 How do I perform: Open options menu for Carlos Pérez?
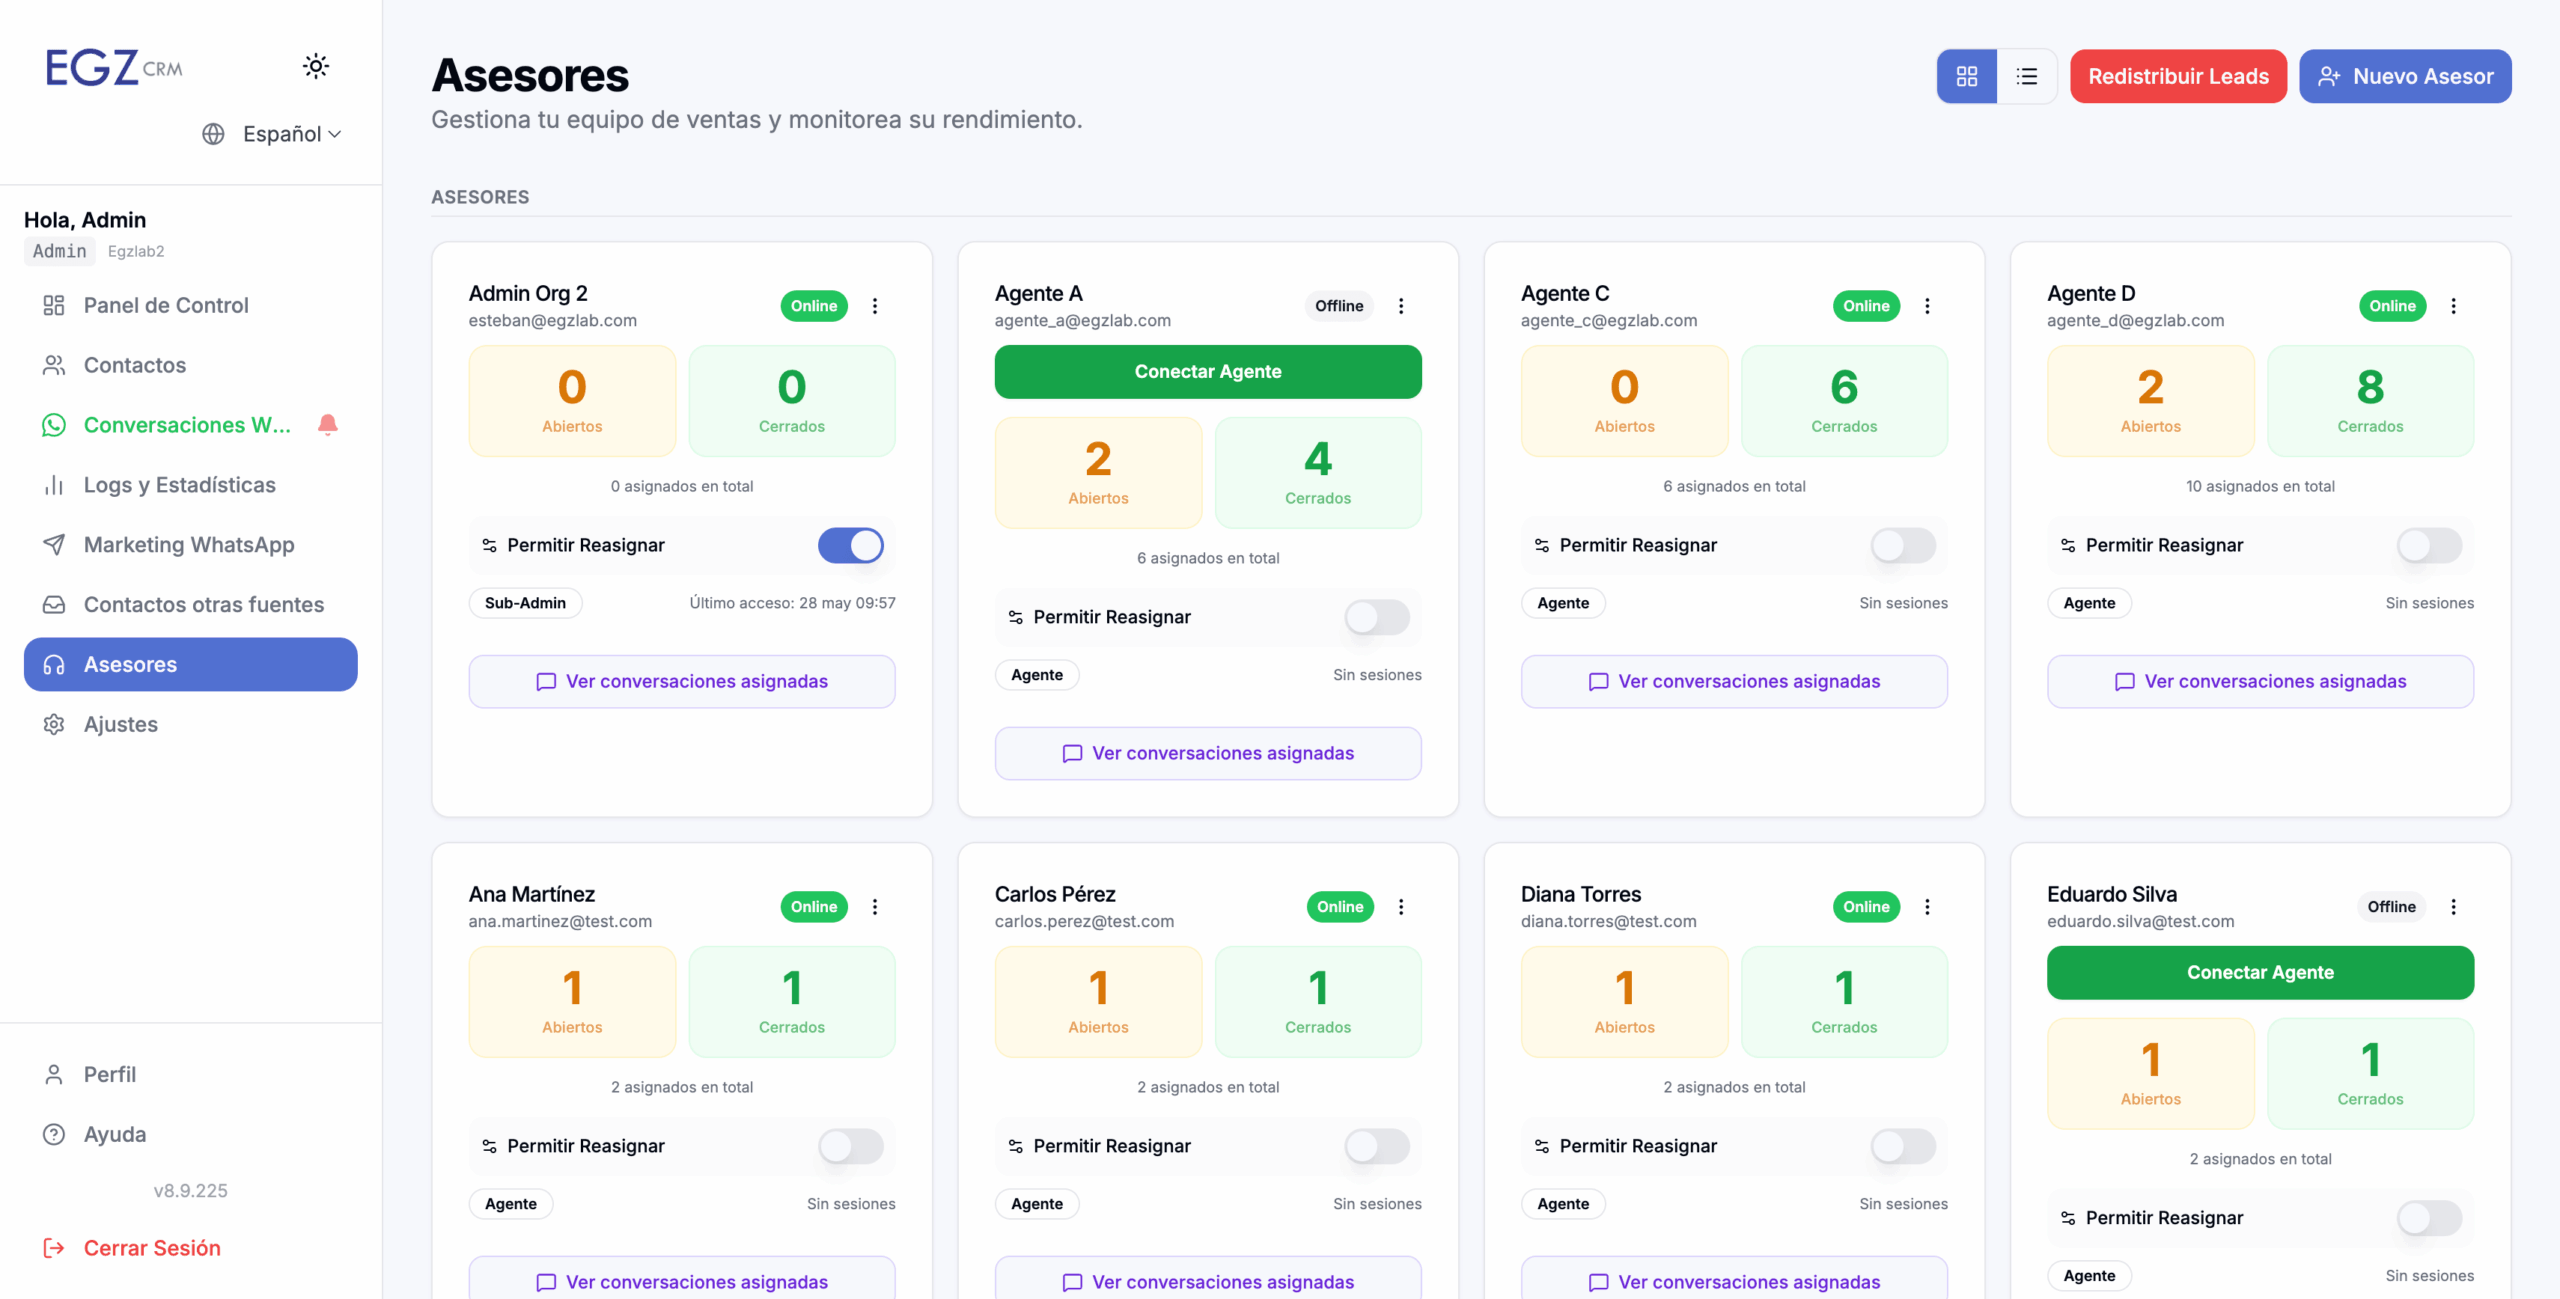[1401, 907]
